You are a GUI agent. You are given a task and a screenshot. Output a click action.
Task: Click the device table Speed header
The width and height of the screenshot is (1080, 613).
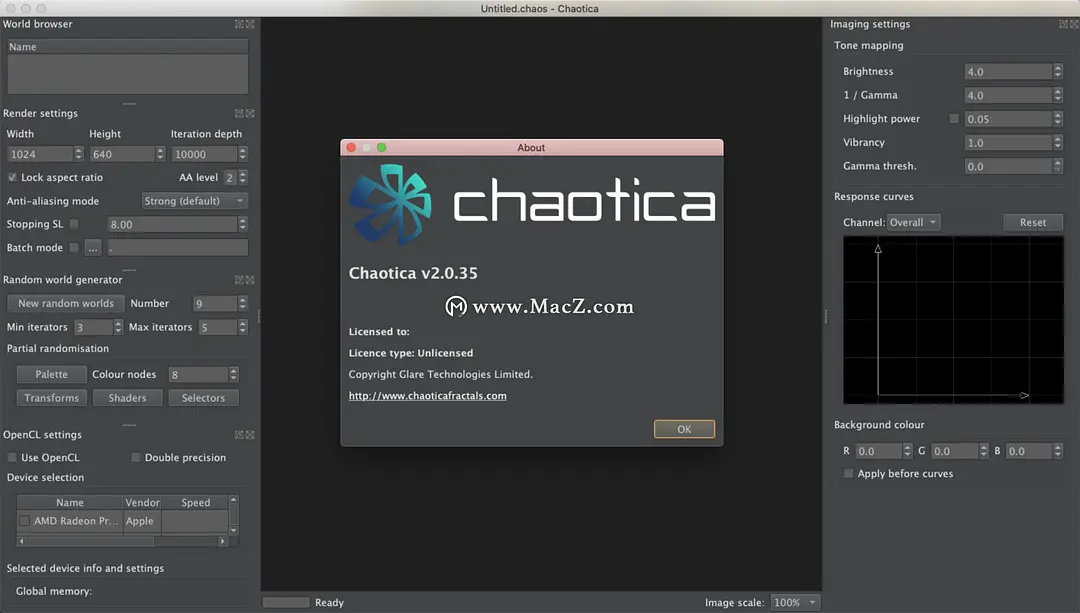coord(196,502)
